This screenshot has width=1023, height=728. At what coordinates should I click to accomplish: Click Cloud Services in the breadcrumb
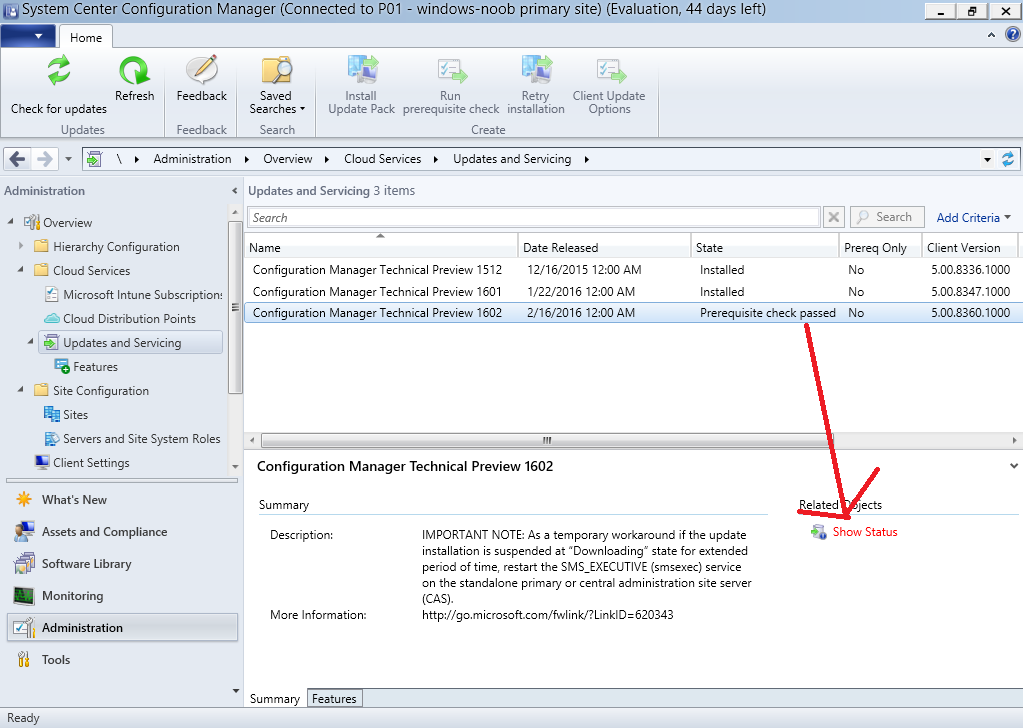click(382, 159)
